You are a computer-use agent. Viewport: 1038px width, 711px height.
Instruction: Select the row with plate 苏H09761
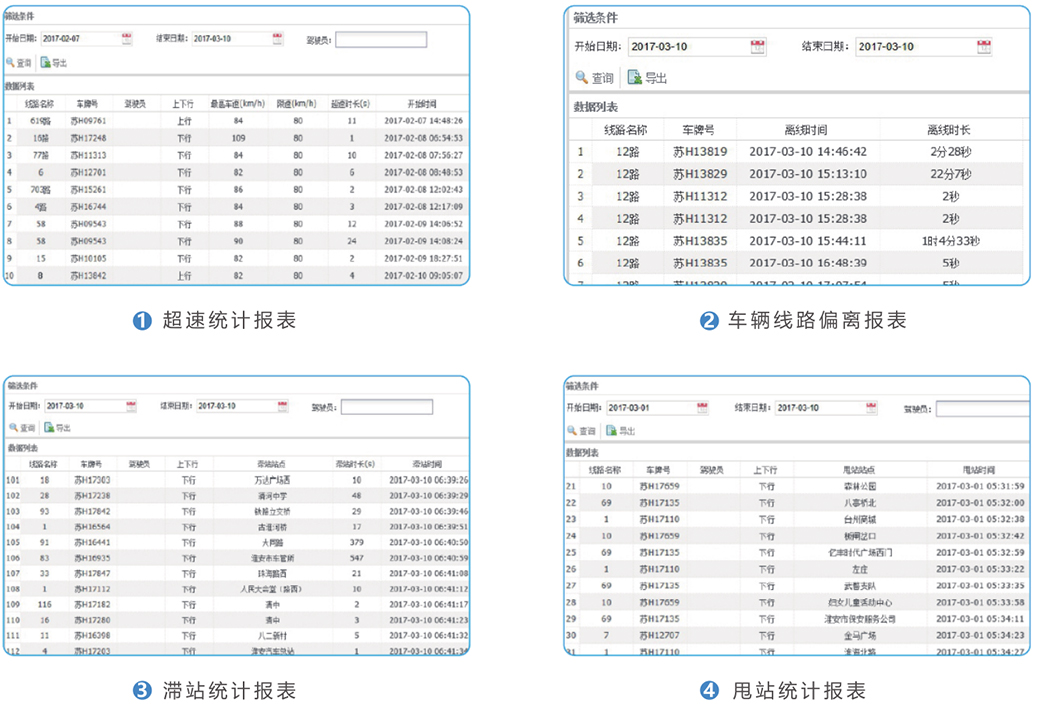88,120
